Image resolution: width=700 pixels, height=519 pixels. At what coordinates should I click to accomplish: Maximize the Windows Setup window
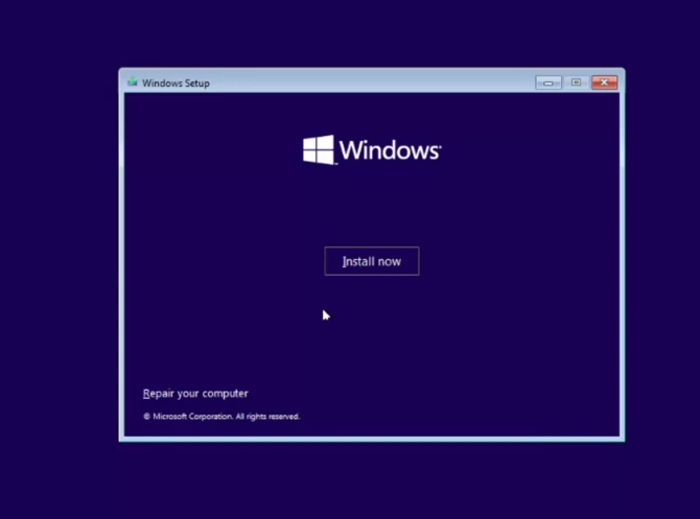[576, 83]
